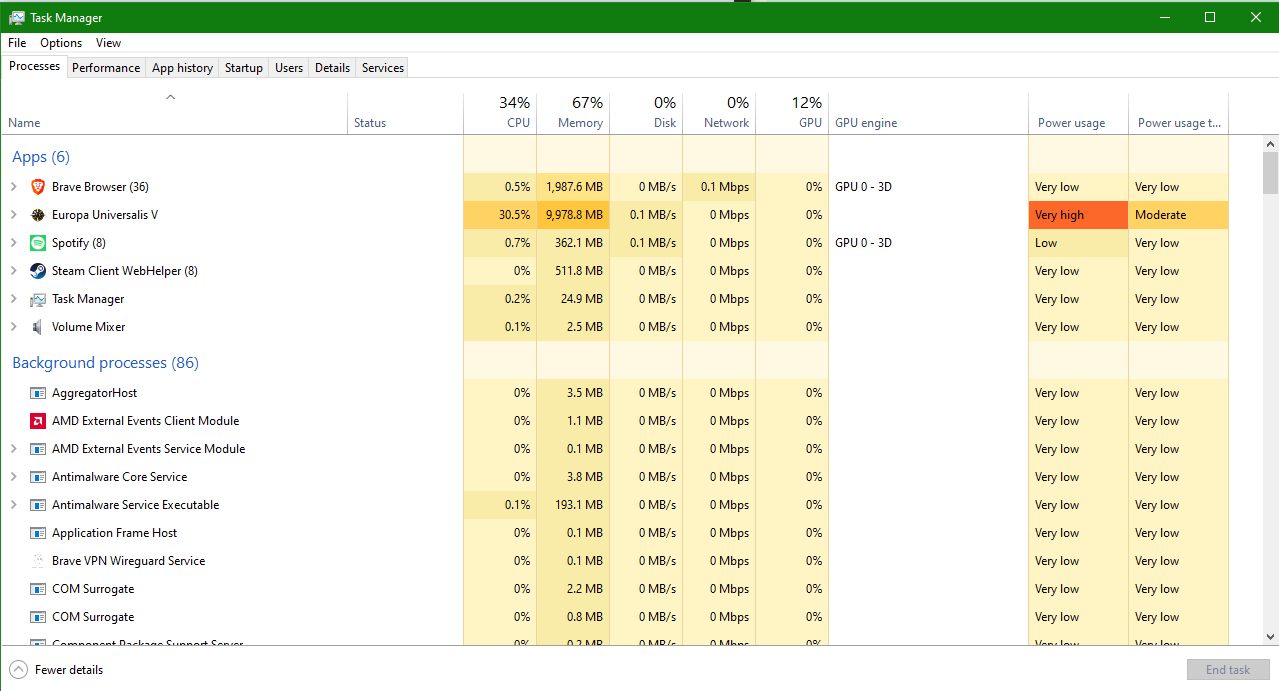Switch to the Performance tab
Viewport: 1279px width, 691px height.
tap(106, 68)
